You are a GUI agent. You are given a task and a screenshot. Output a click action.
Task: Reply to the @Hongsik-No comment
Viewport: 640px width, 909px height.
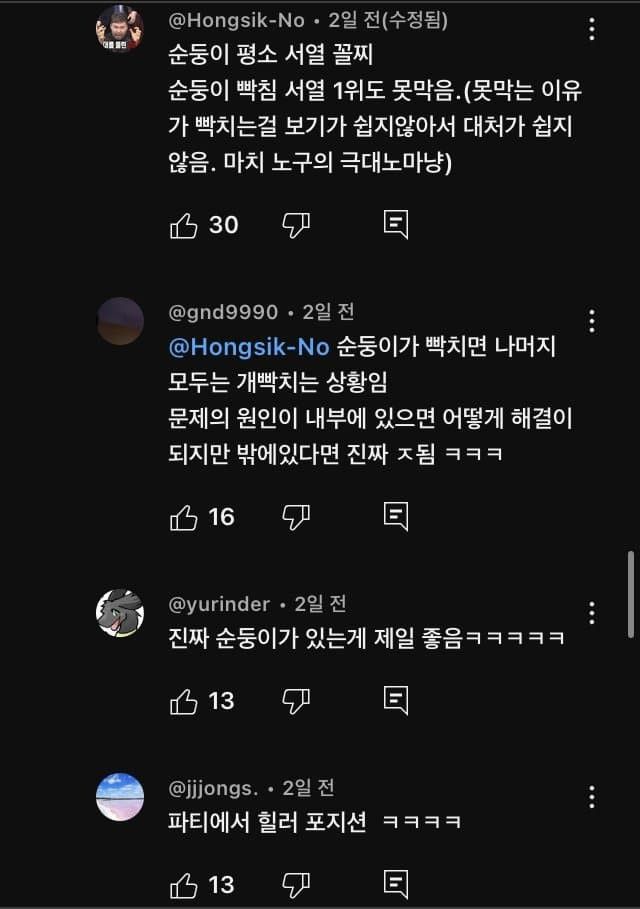[396, 225]
